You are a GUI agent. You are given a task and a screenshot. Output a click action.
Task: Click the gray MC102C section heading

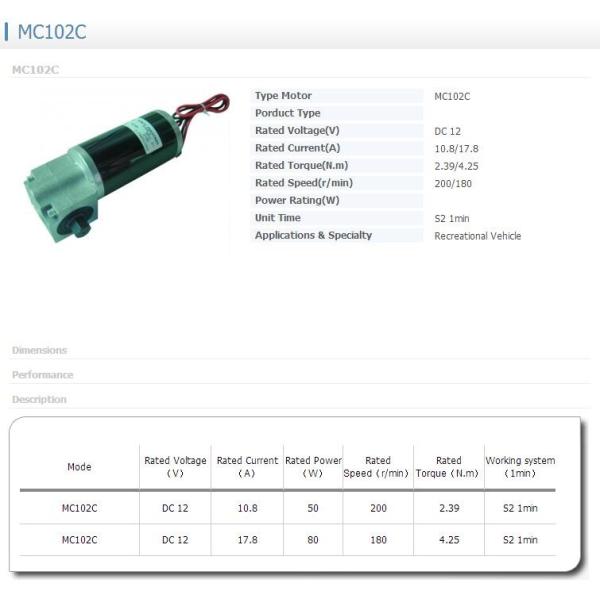coord(36,70)
